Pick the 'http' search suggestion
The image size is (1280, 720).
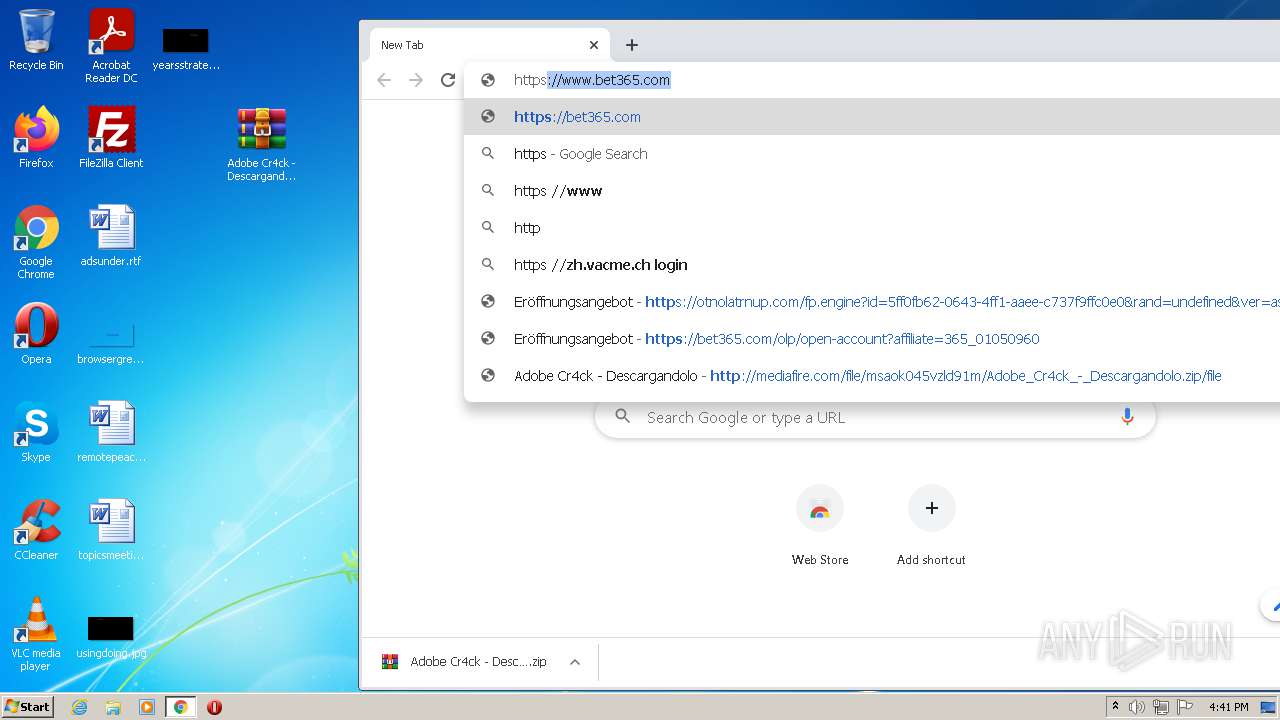coord(872,228)
